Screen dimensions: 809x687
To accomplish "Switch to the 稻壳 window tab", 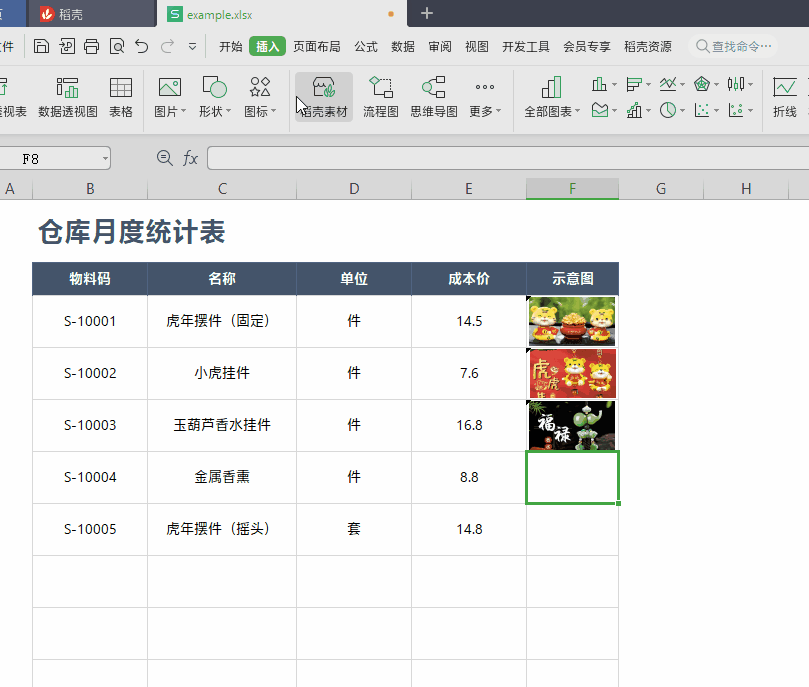I will click(91, 14).
